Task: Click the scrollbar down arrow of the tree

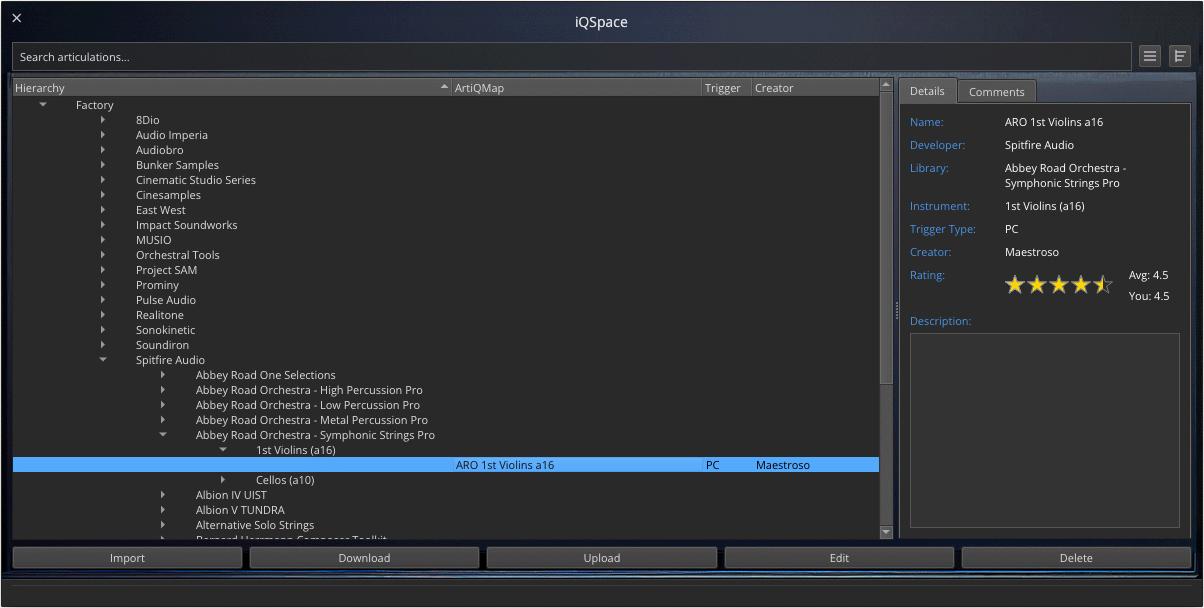Action: (x=885, y=532)
